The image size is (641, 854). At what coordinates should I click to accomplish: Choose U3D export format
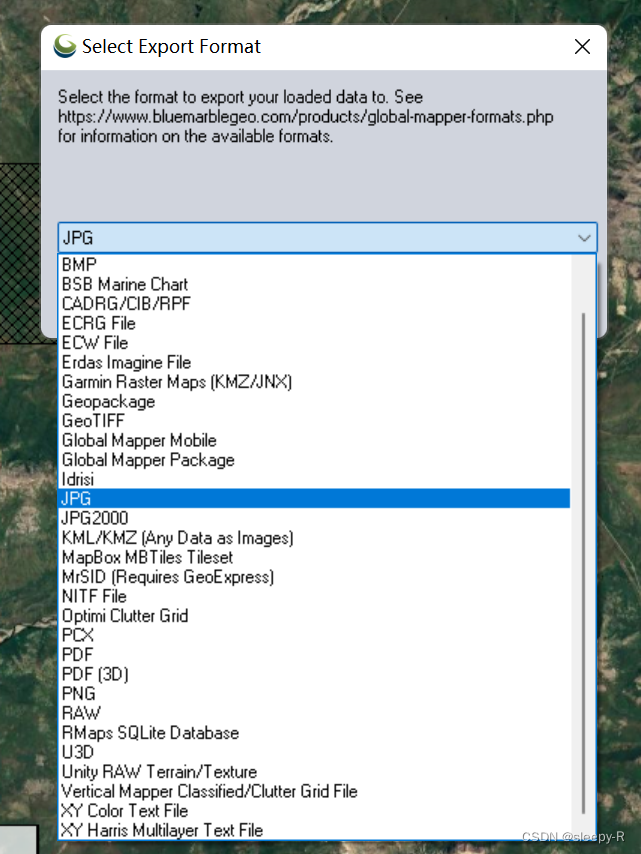pyautogui.click(x=314, y=753)
